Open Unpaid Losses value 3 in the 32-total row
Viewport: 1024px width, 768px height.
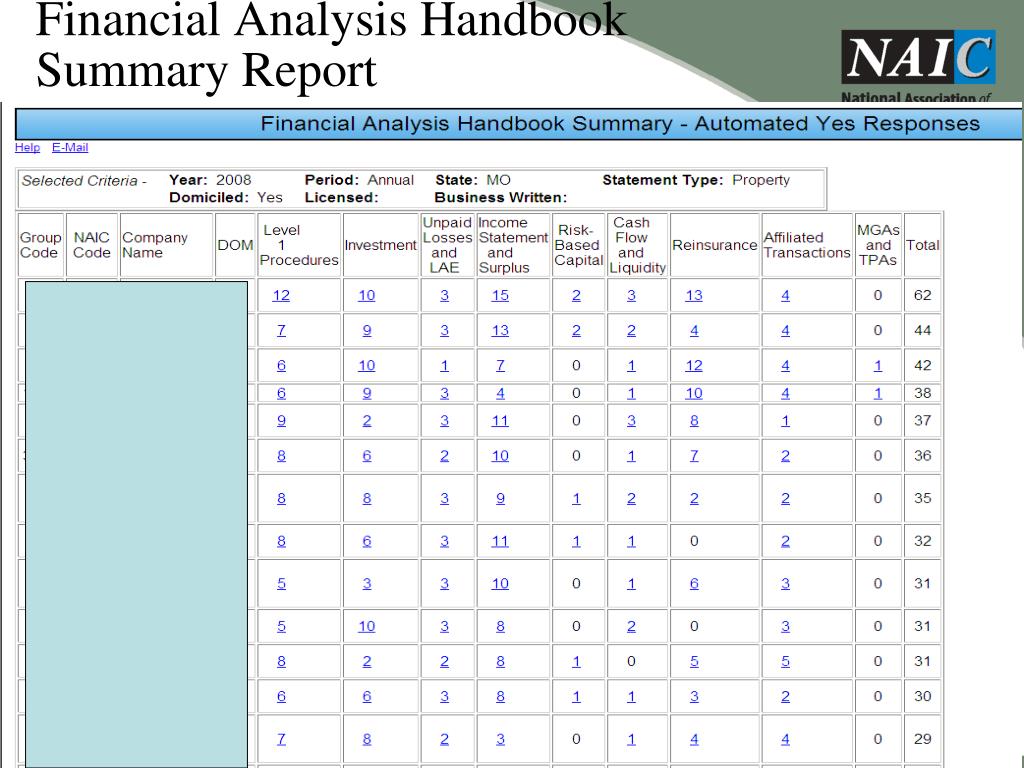(444, 541)
